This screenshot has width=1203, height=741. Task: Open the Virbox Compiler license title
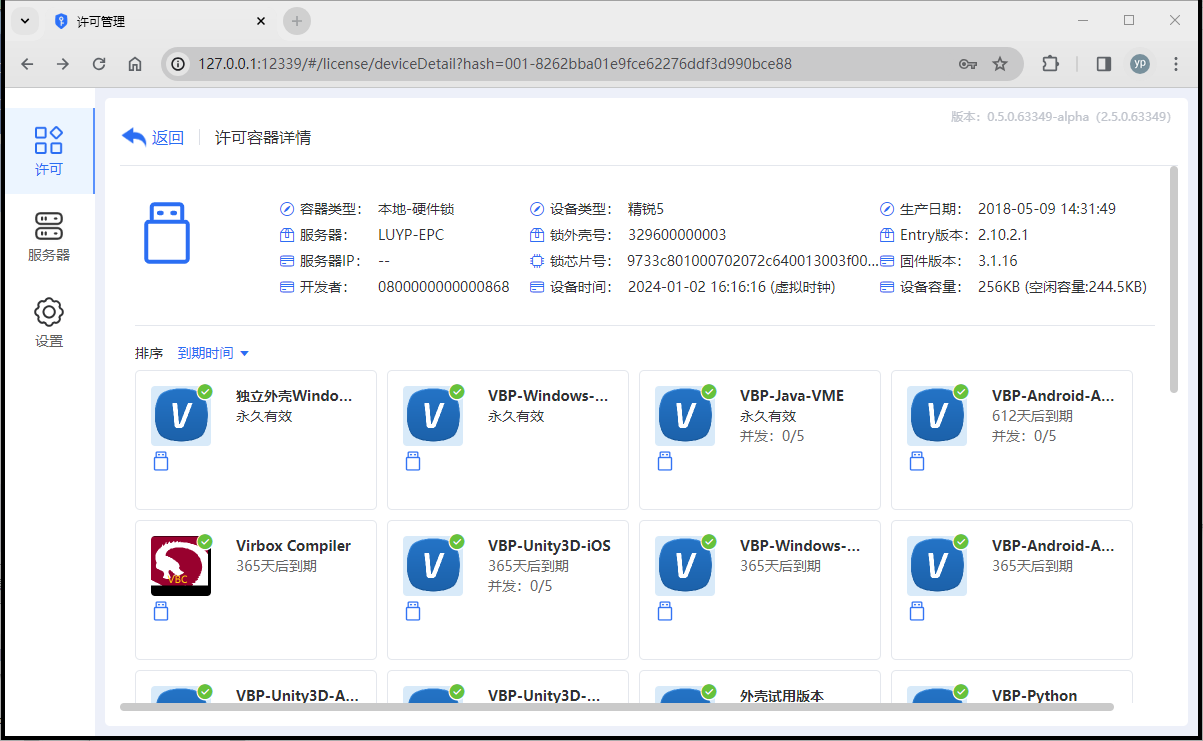(x=293, y=546)
